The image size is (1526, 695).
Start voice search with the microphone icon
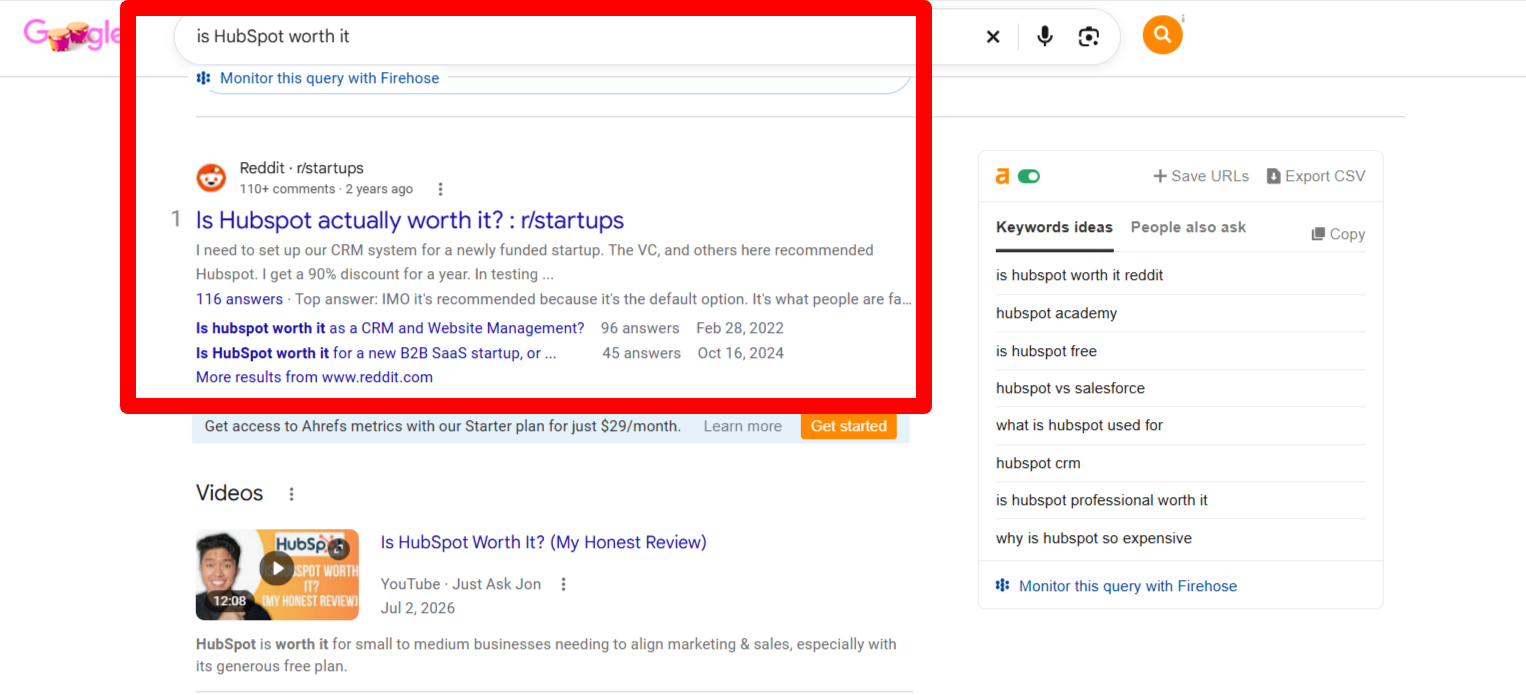coord(1045,37)
